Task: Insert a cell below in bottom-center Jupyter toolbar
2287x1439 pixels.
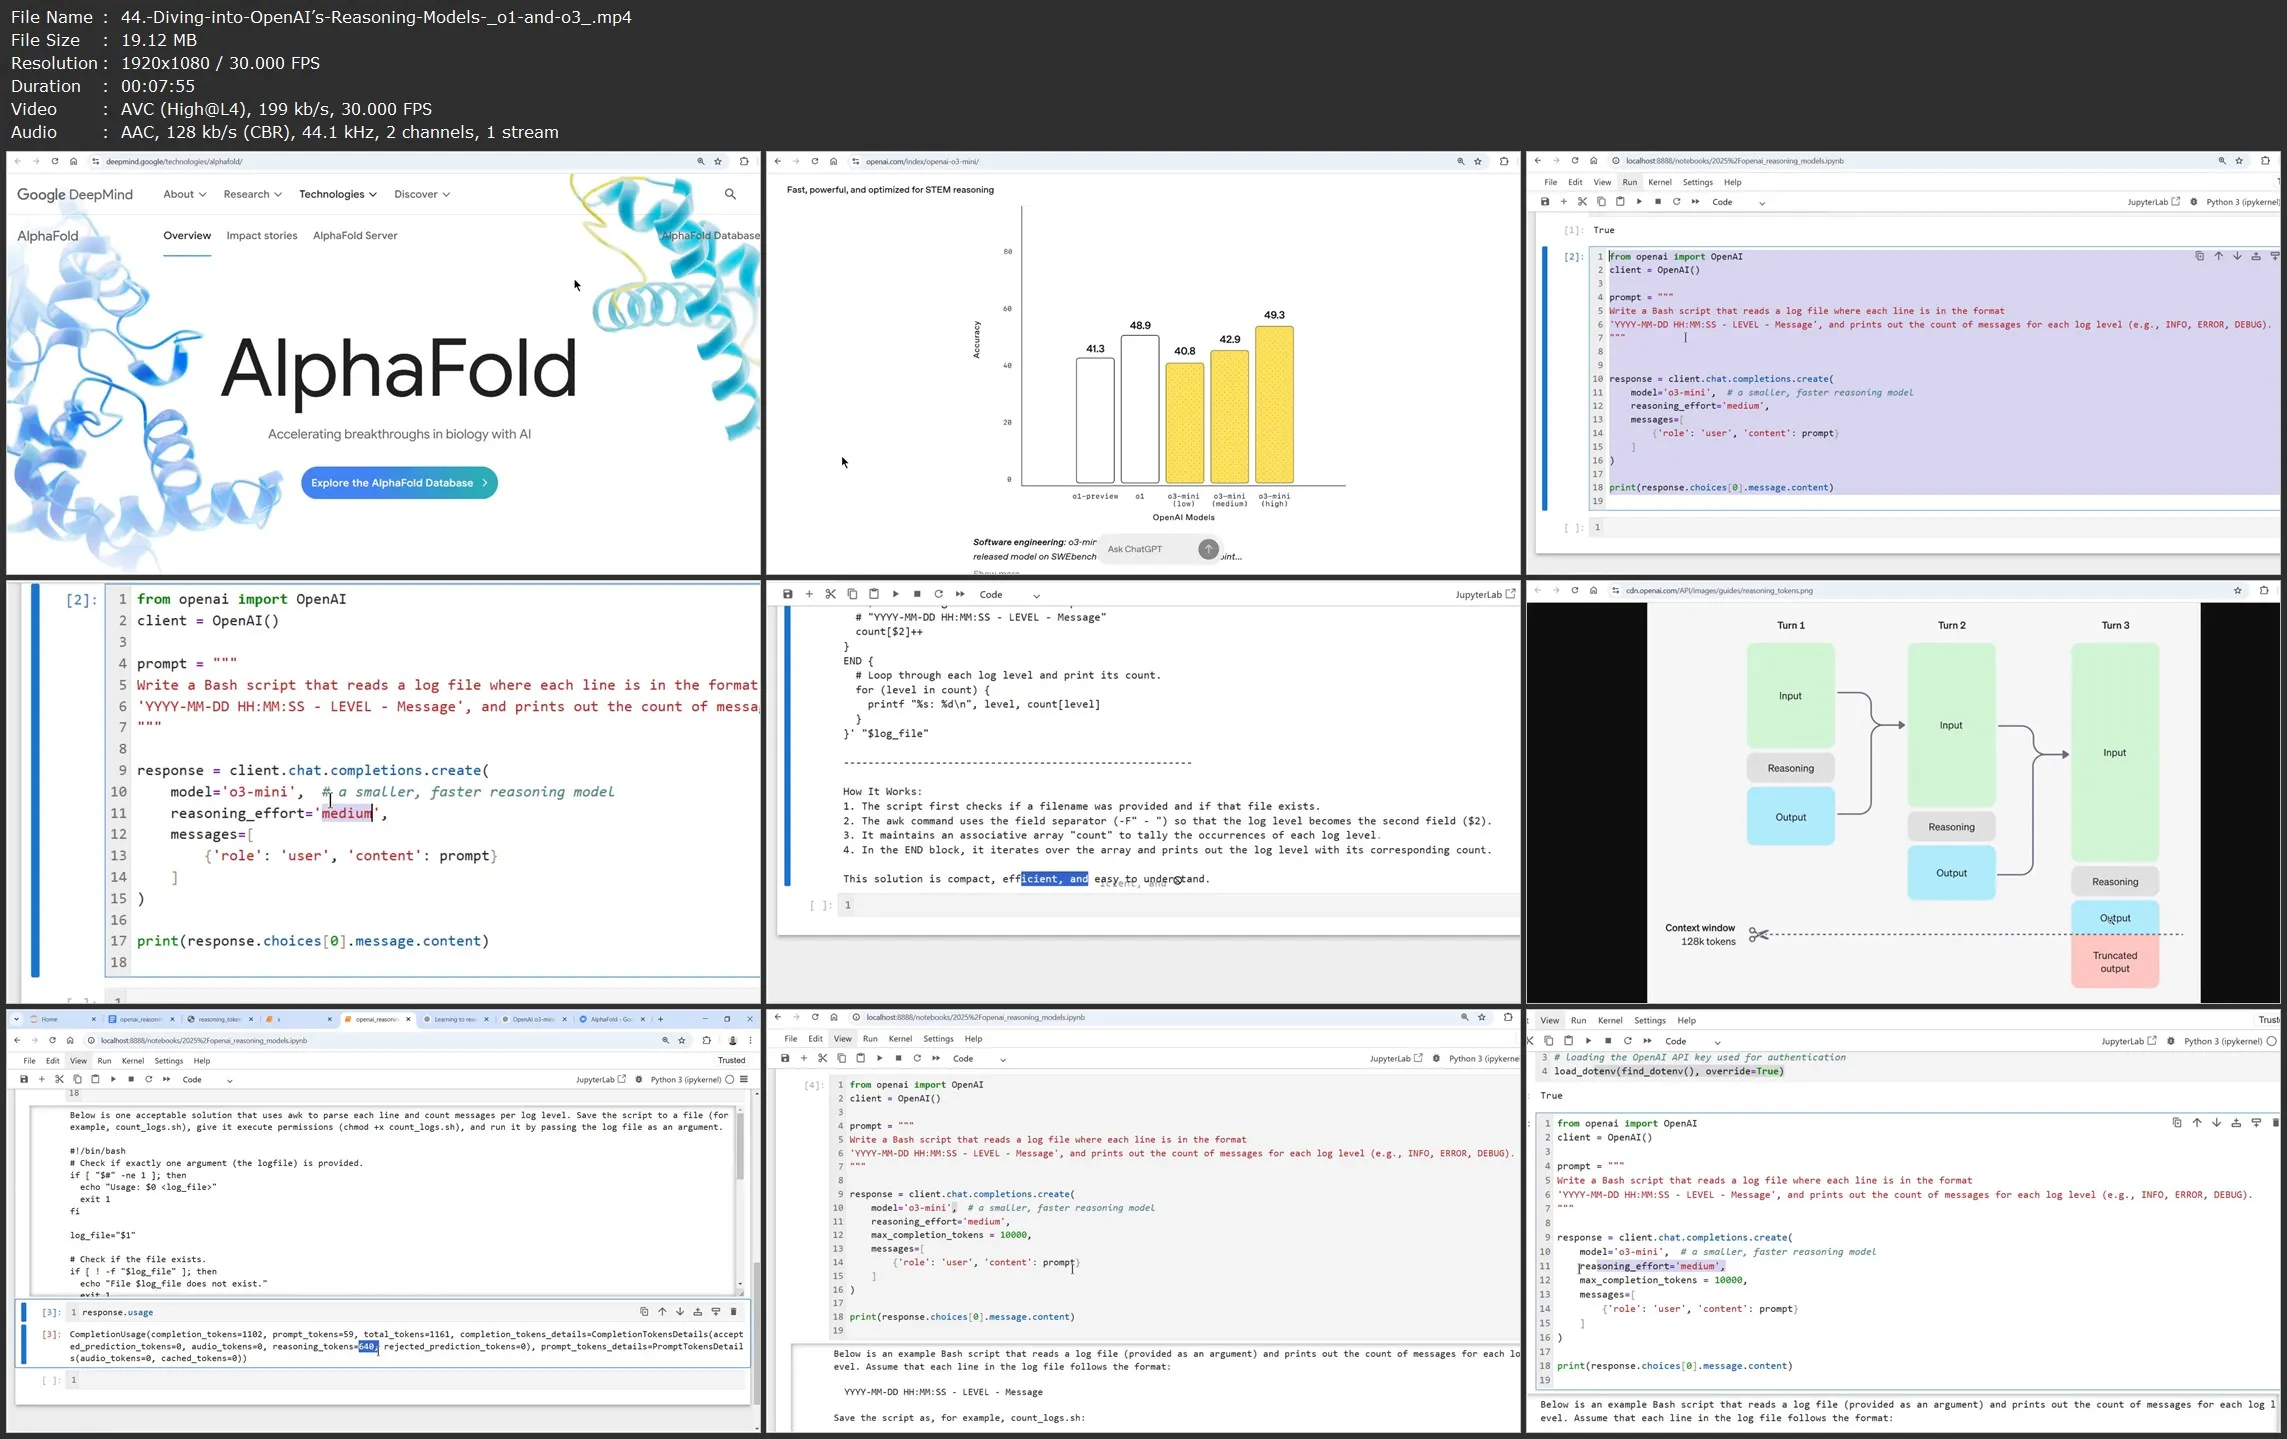Action: tap(803, 1058)
